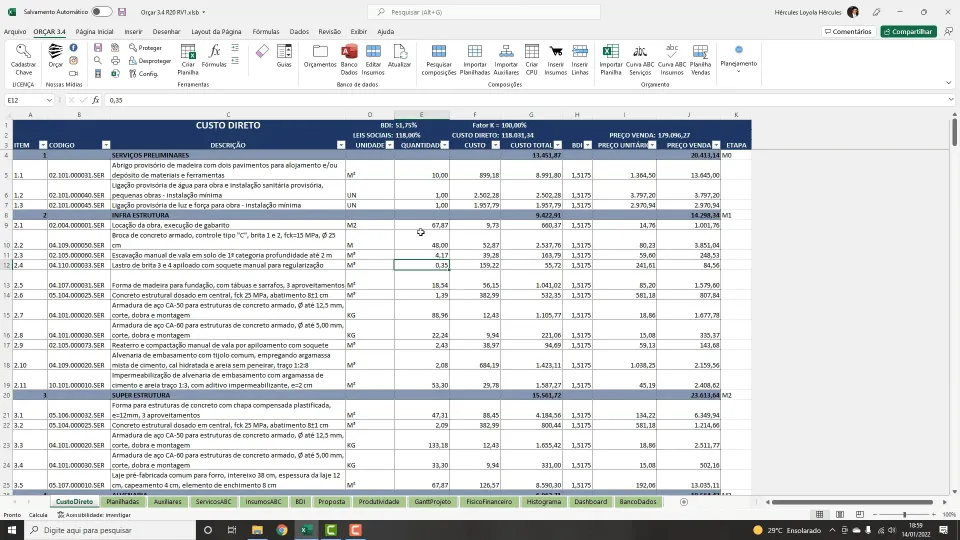Open the UNIDADE column filter dropdown
960x540 pixels.
tap(389, 145)
